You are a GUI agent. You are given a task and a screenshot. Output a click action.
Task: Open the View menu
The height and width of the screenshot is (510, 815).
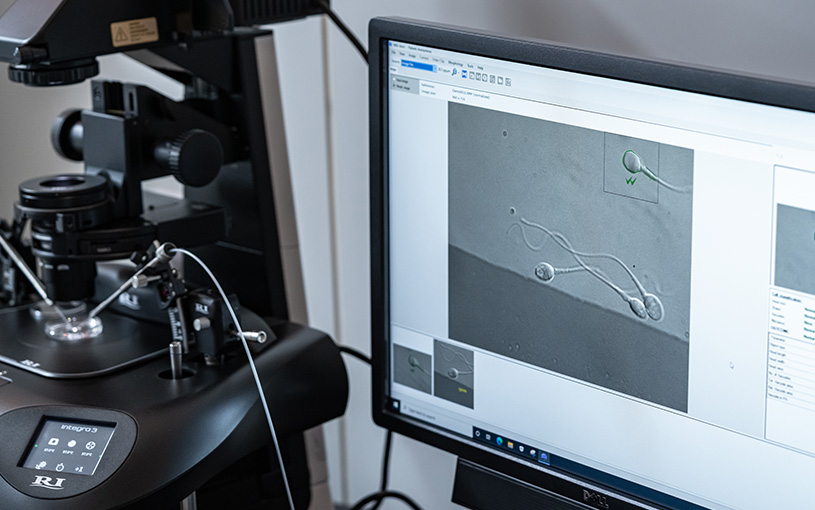pyautogui.click(x=402, y=54)
